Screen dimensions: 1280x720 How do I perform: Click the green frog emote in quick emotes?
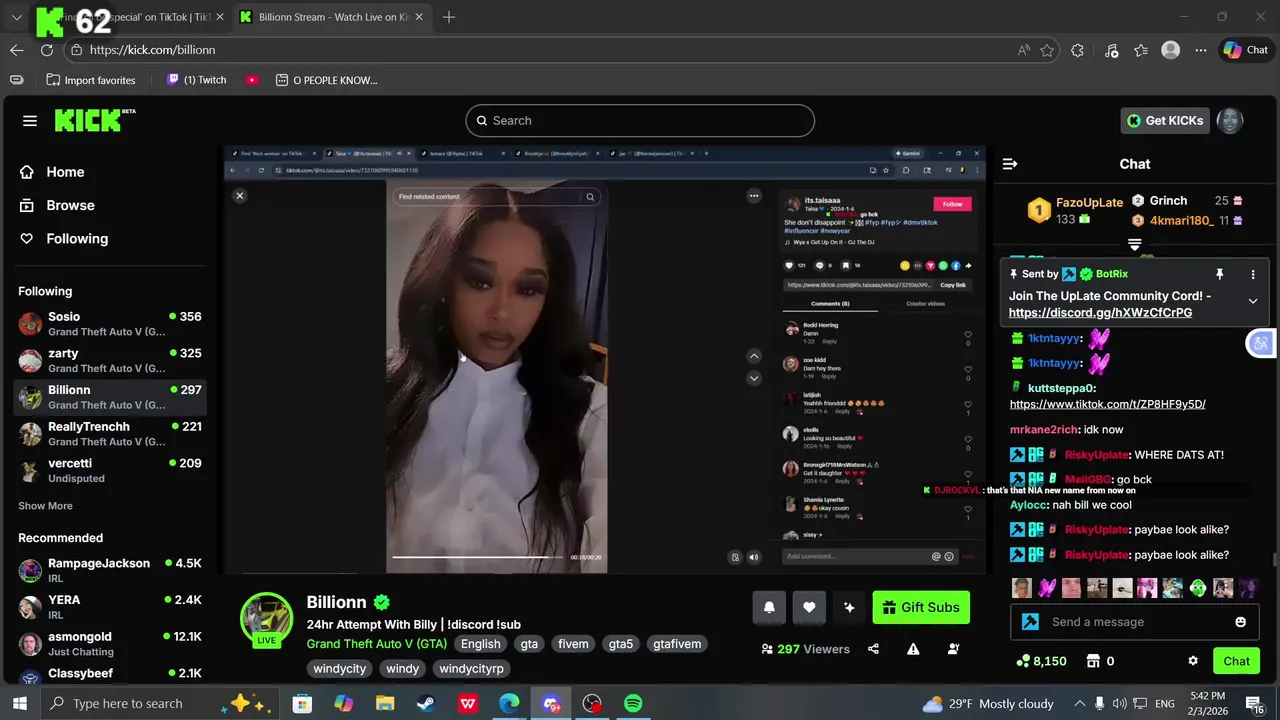[x=1198, y=588]
